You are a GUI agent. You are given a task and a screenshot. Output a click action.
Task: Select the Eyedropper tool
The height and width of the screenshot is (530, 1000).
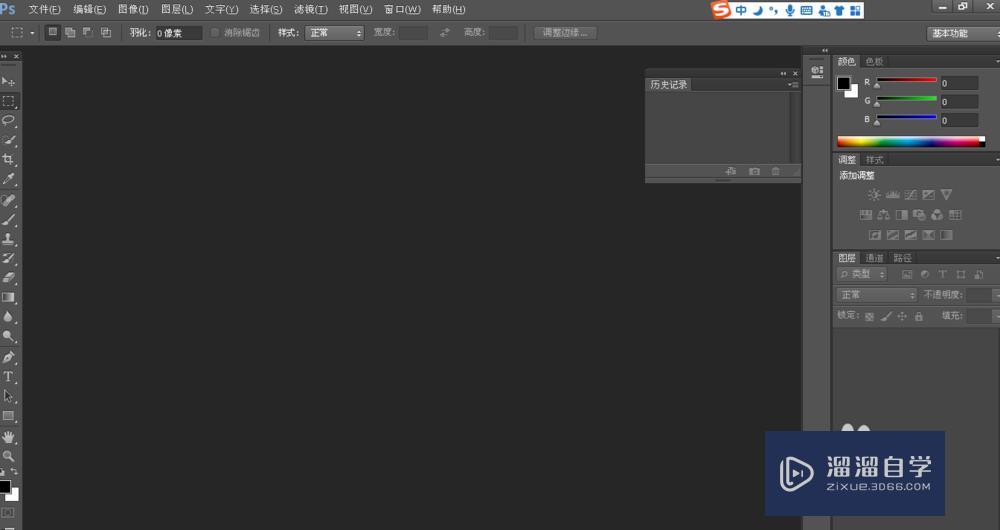point(8,179)
